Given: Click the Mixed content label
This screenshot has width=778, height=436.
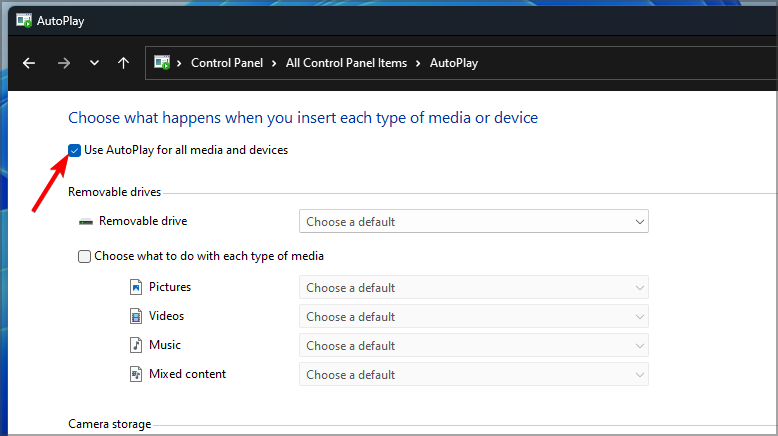Looking at the screenshot, I should (x=188, y=374).
